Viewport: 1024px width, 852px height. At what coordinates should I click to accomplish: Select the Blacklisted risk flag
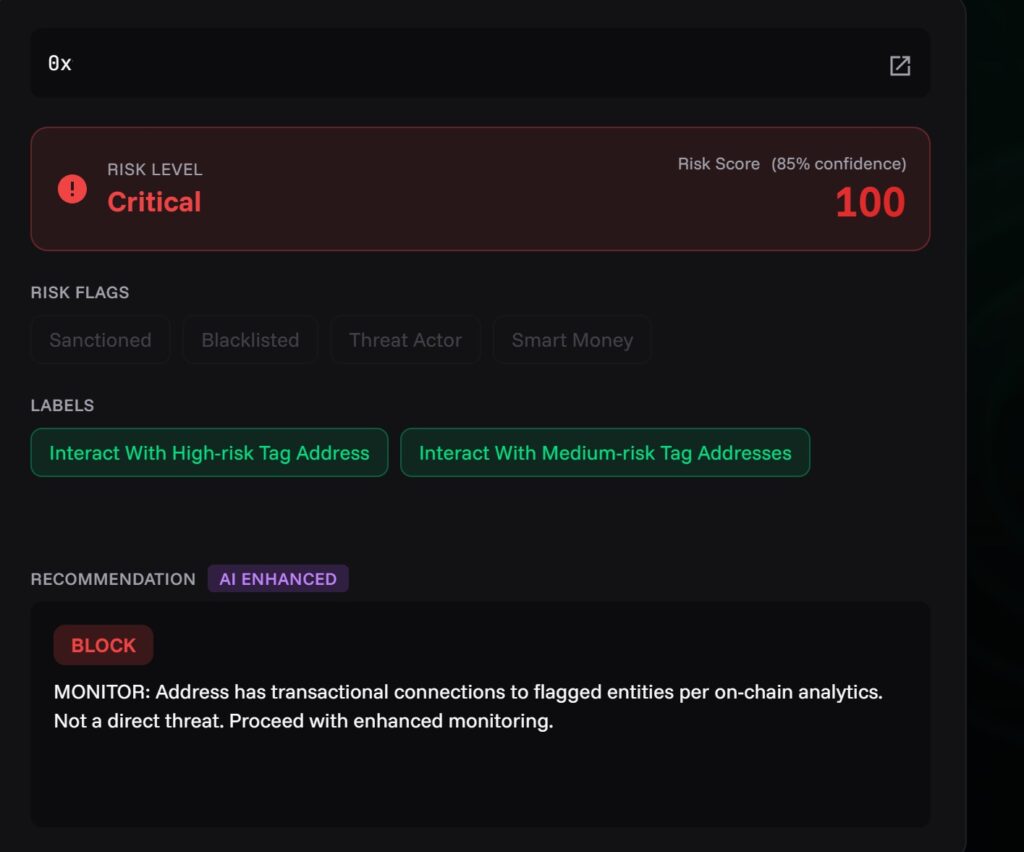pyautogui.click(x=250, y=340)
